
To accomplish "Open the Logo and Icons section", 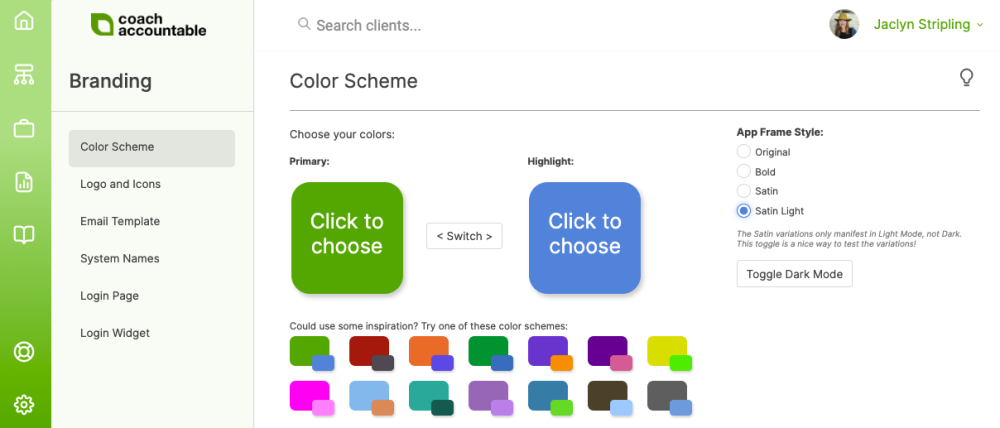I will [x=120, y=184].
